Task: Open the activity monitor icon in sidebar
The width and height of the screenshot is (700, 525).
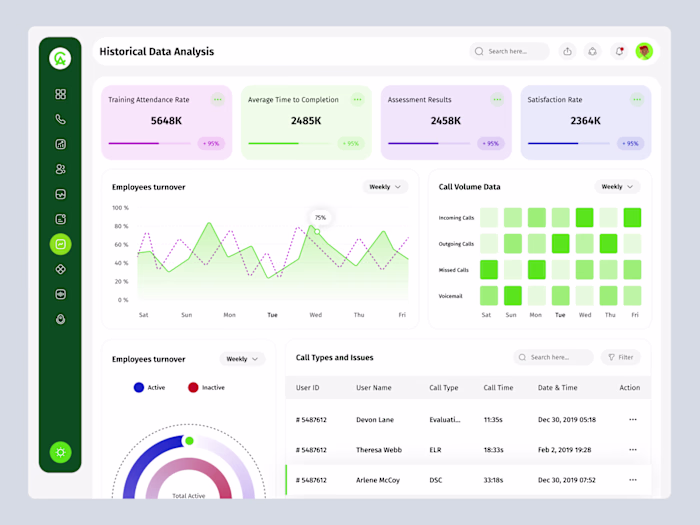Action: (x=60, y=194)
